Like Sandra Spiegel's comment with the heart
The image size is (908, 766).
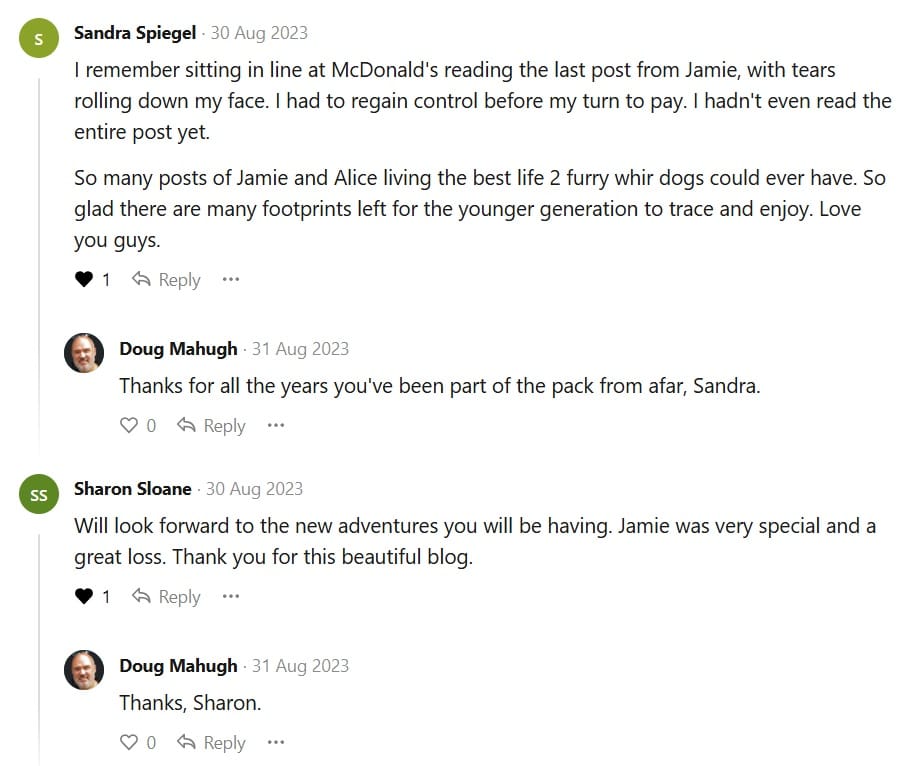pyautogui.click(x=84, y=280)
